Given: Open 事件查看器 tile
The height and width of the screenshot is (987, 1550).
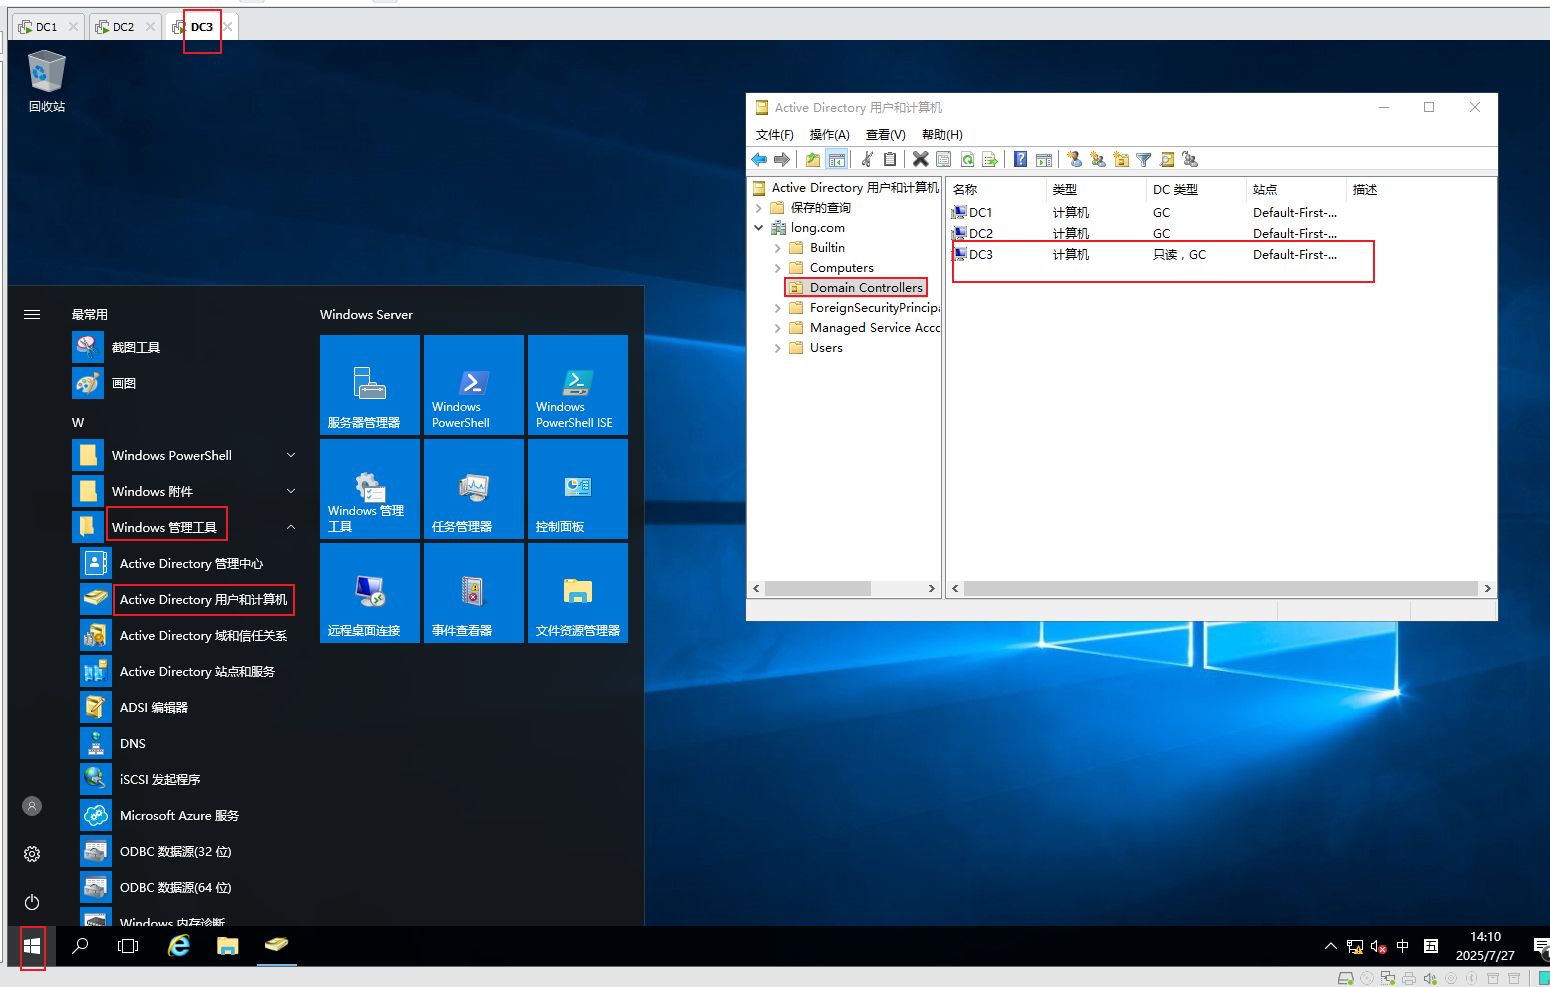Looking at the screenshot, I should click(474, 593).
